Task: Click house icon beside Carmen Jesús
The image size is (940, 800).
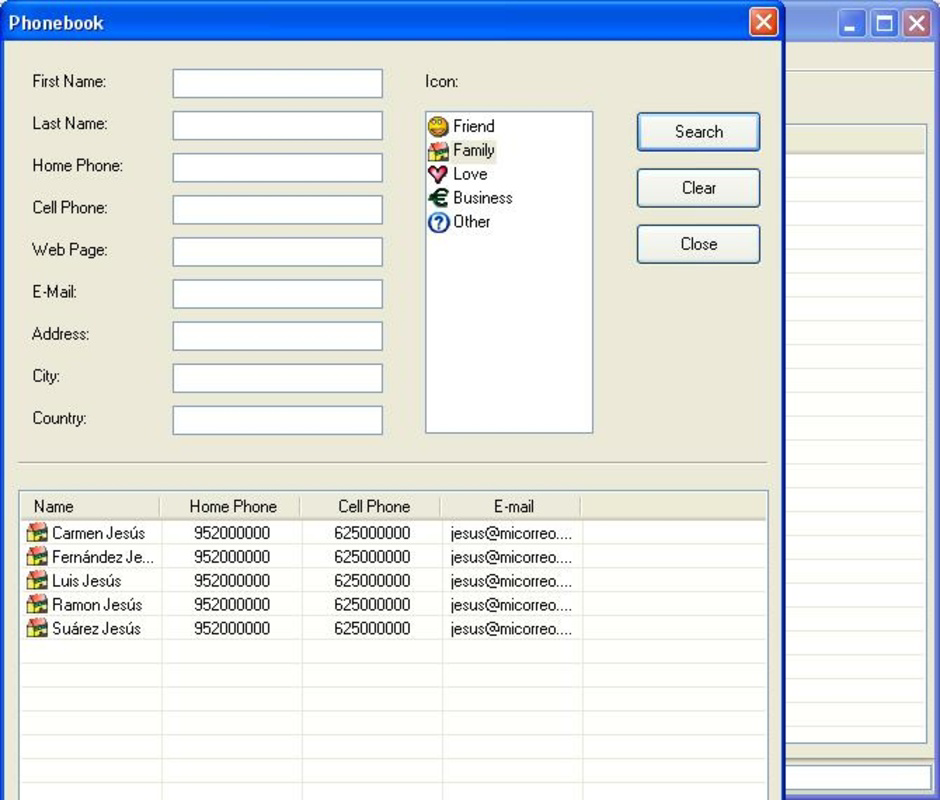Action: coord(37,533)
